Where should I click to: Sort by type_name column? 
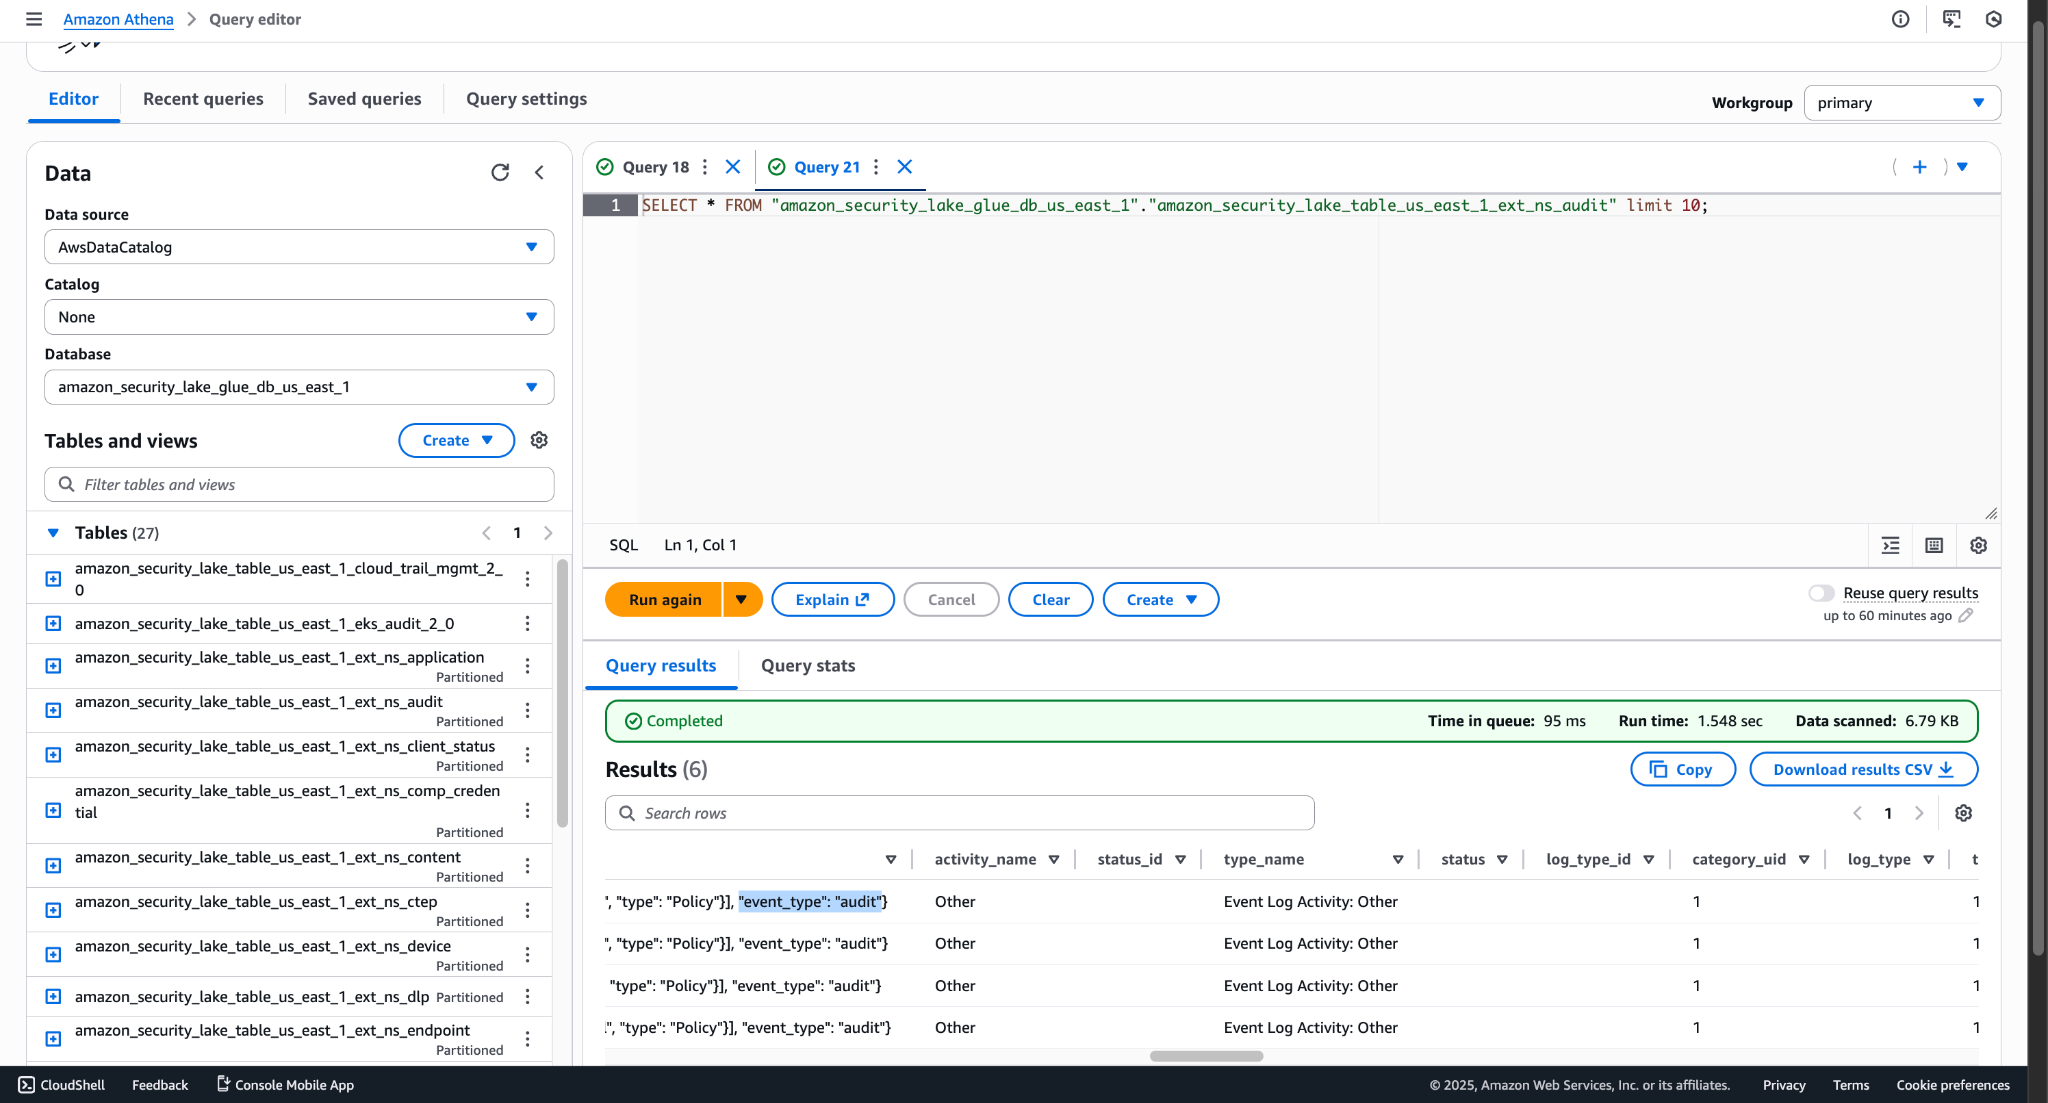pos(1398,860)
